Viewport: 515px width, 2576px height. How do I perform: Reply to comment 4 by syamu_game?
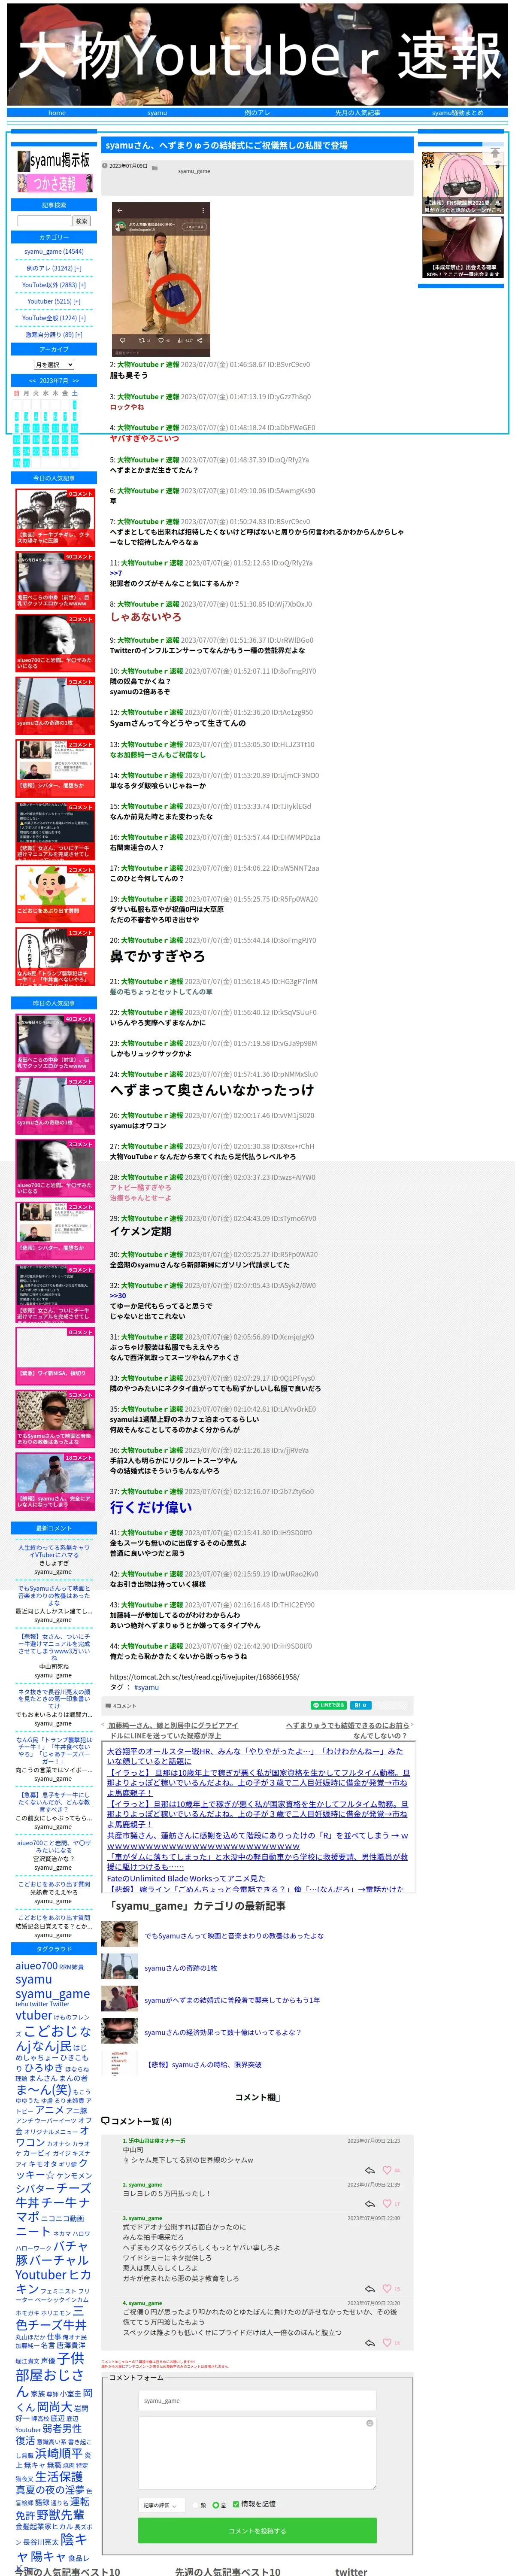click(370, 2343)
